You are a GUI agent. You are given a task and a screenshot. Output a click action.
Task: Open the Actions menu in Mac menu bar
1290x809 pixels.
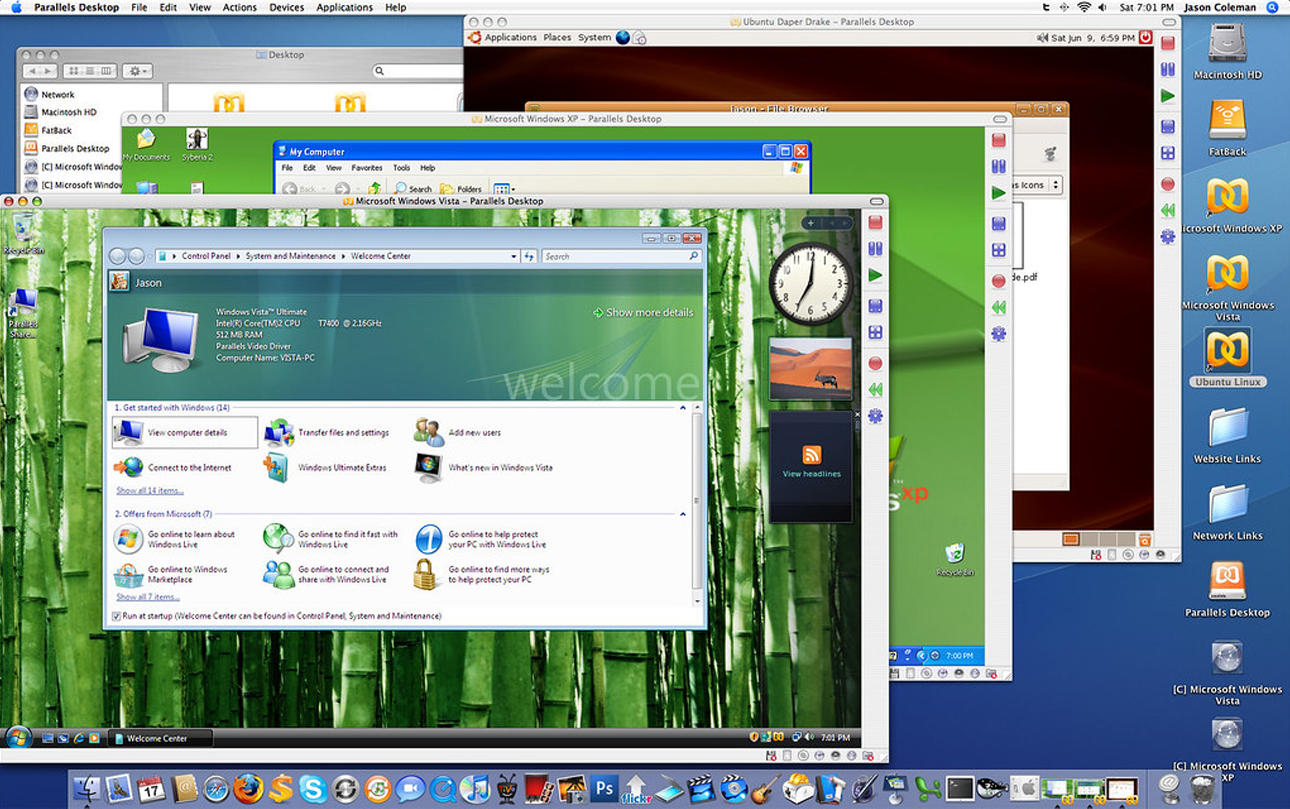[240, 7]
